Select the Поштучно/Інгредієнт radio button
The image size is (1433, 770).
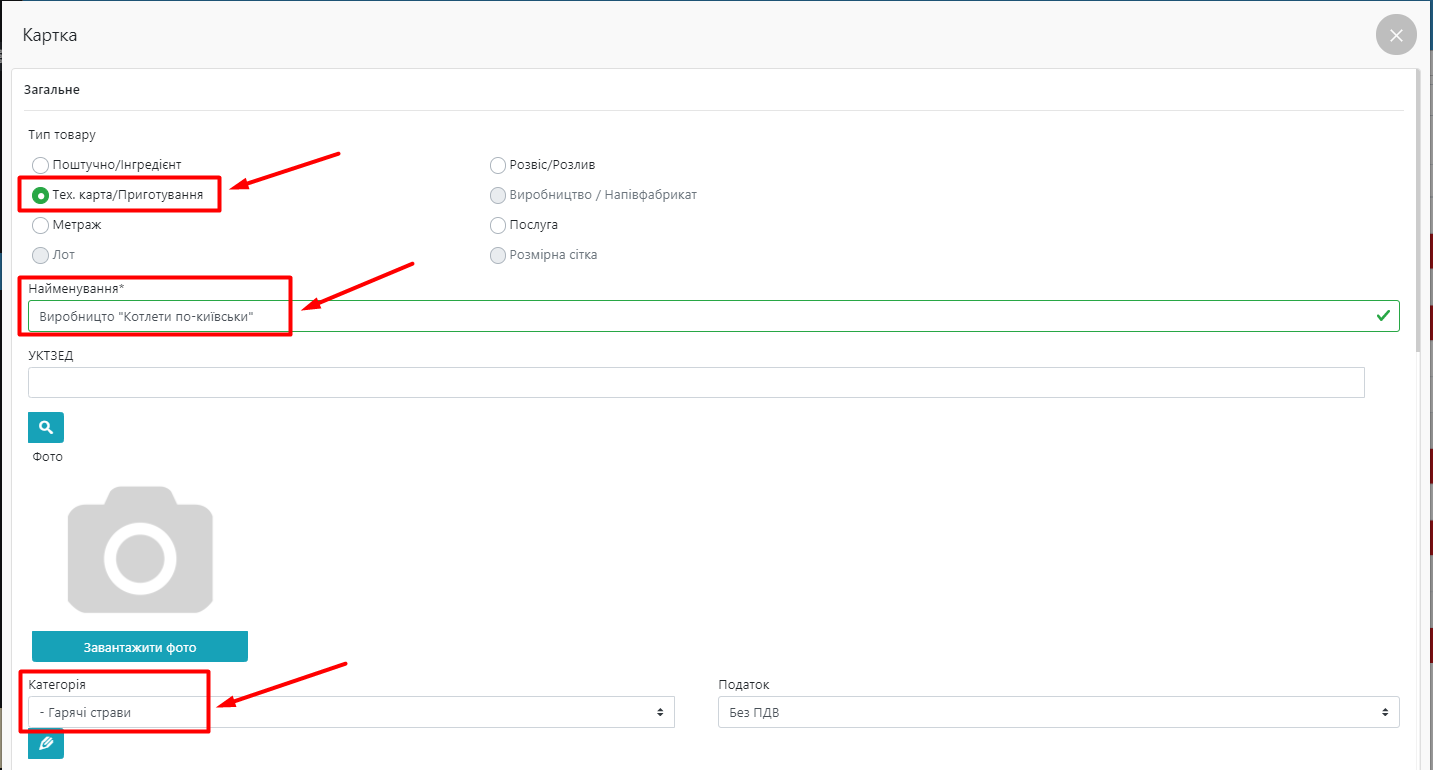click(x=41, y=165)
